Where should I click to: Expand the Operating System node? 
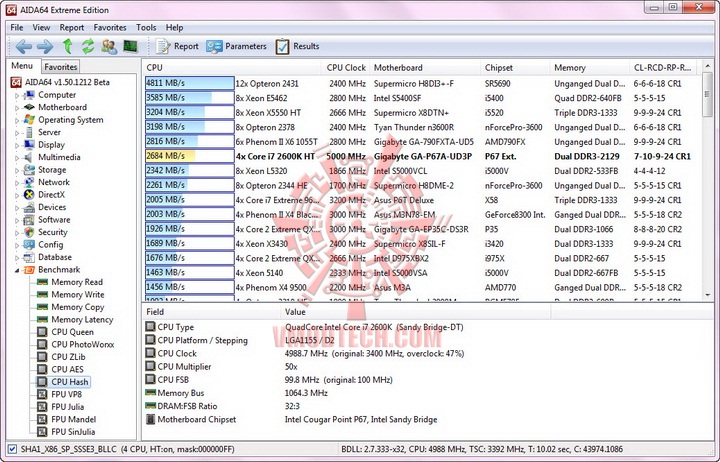pyautogui.click(x=17, y=120)
